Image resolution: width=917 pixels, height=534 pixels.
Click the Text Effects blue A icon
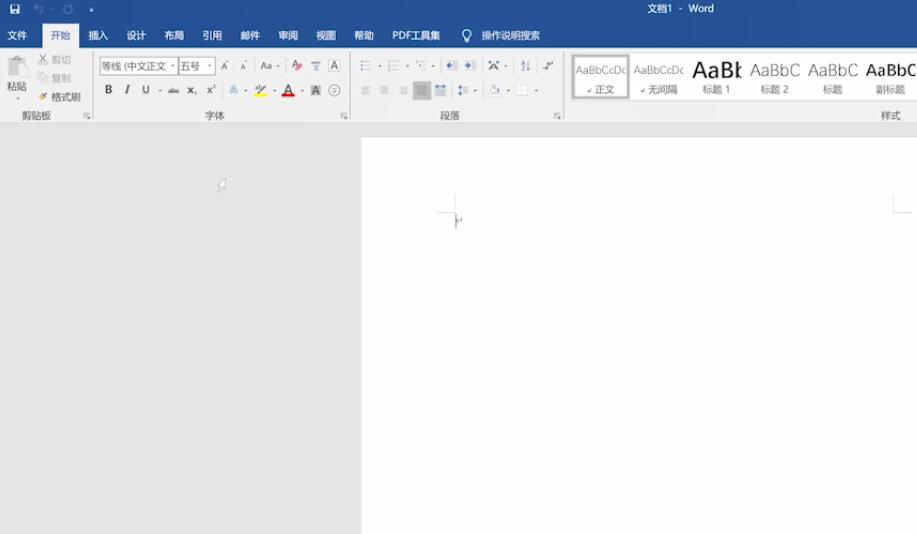point(233,90)
